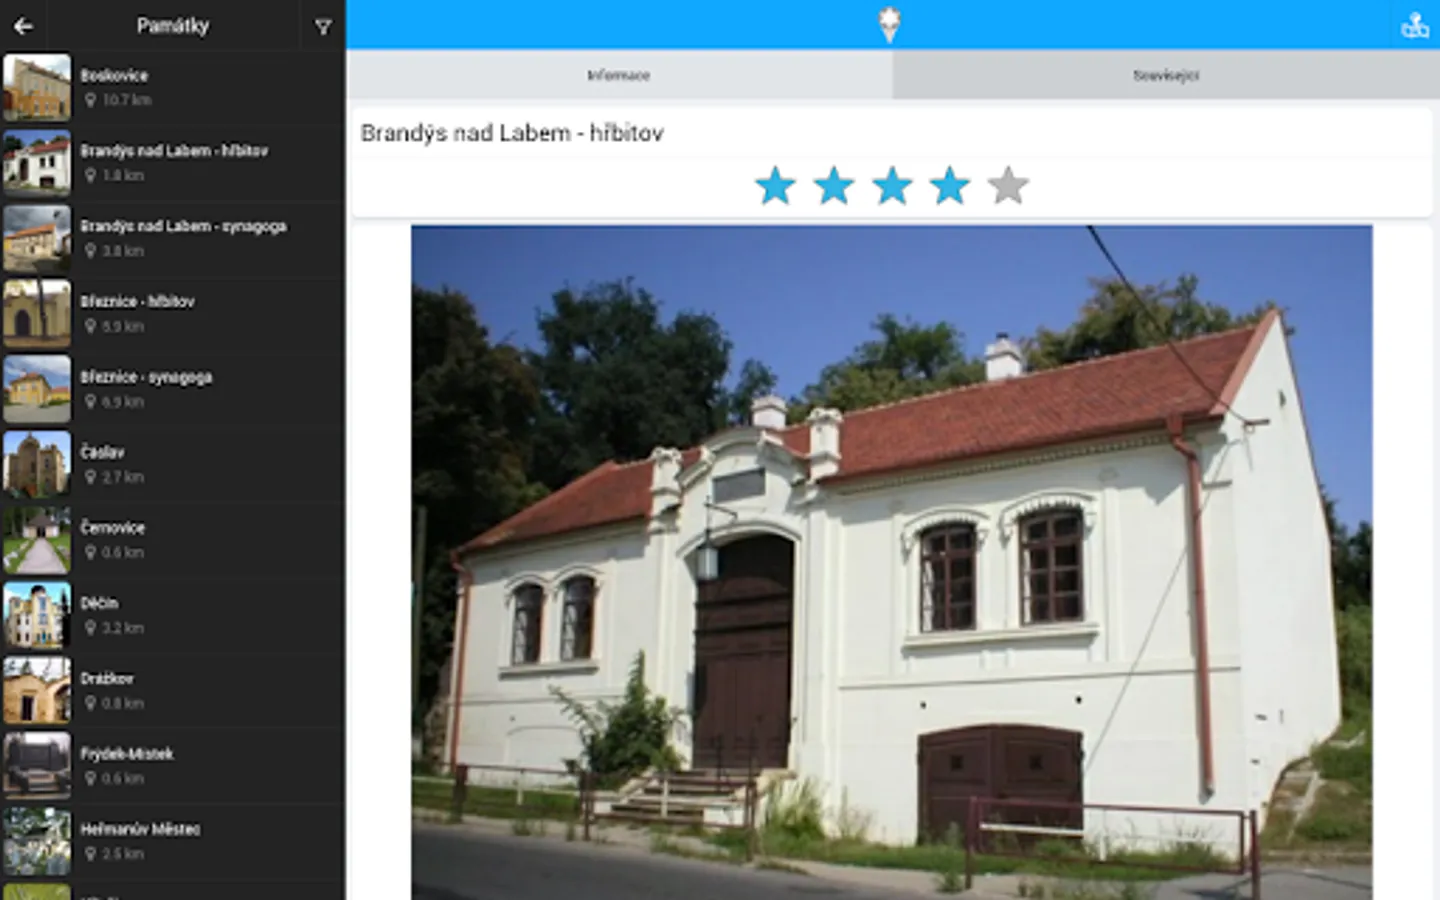Rate four stars

point(949,186)
